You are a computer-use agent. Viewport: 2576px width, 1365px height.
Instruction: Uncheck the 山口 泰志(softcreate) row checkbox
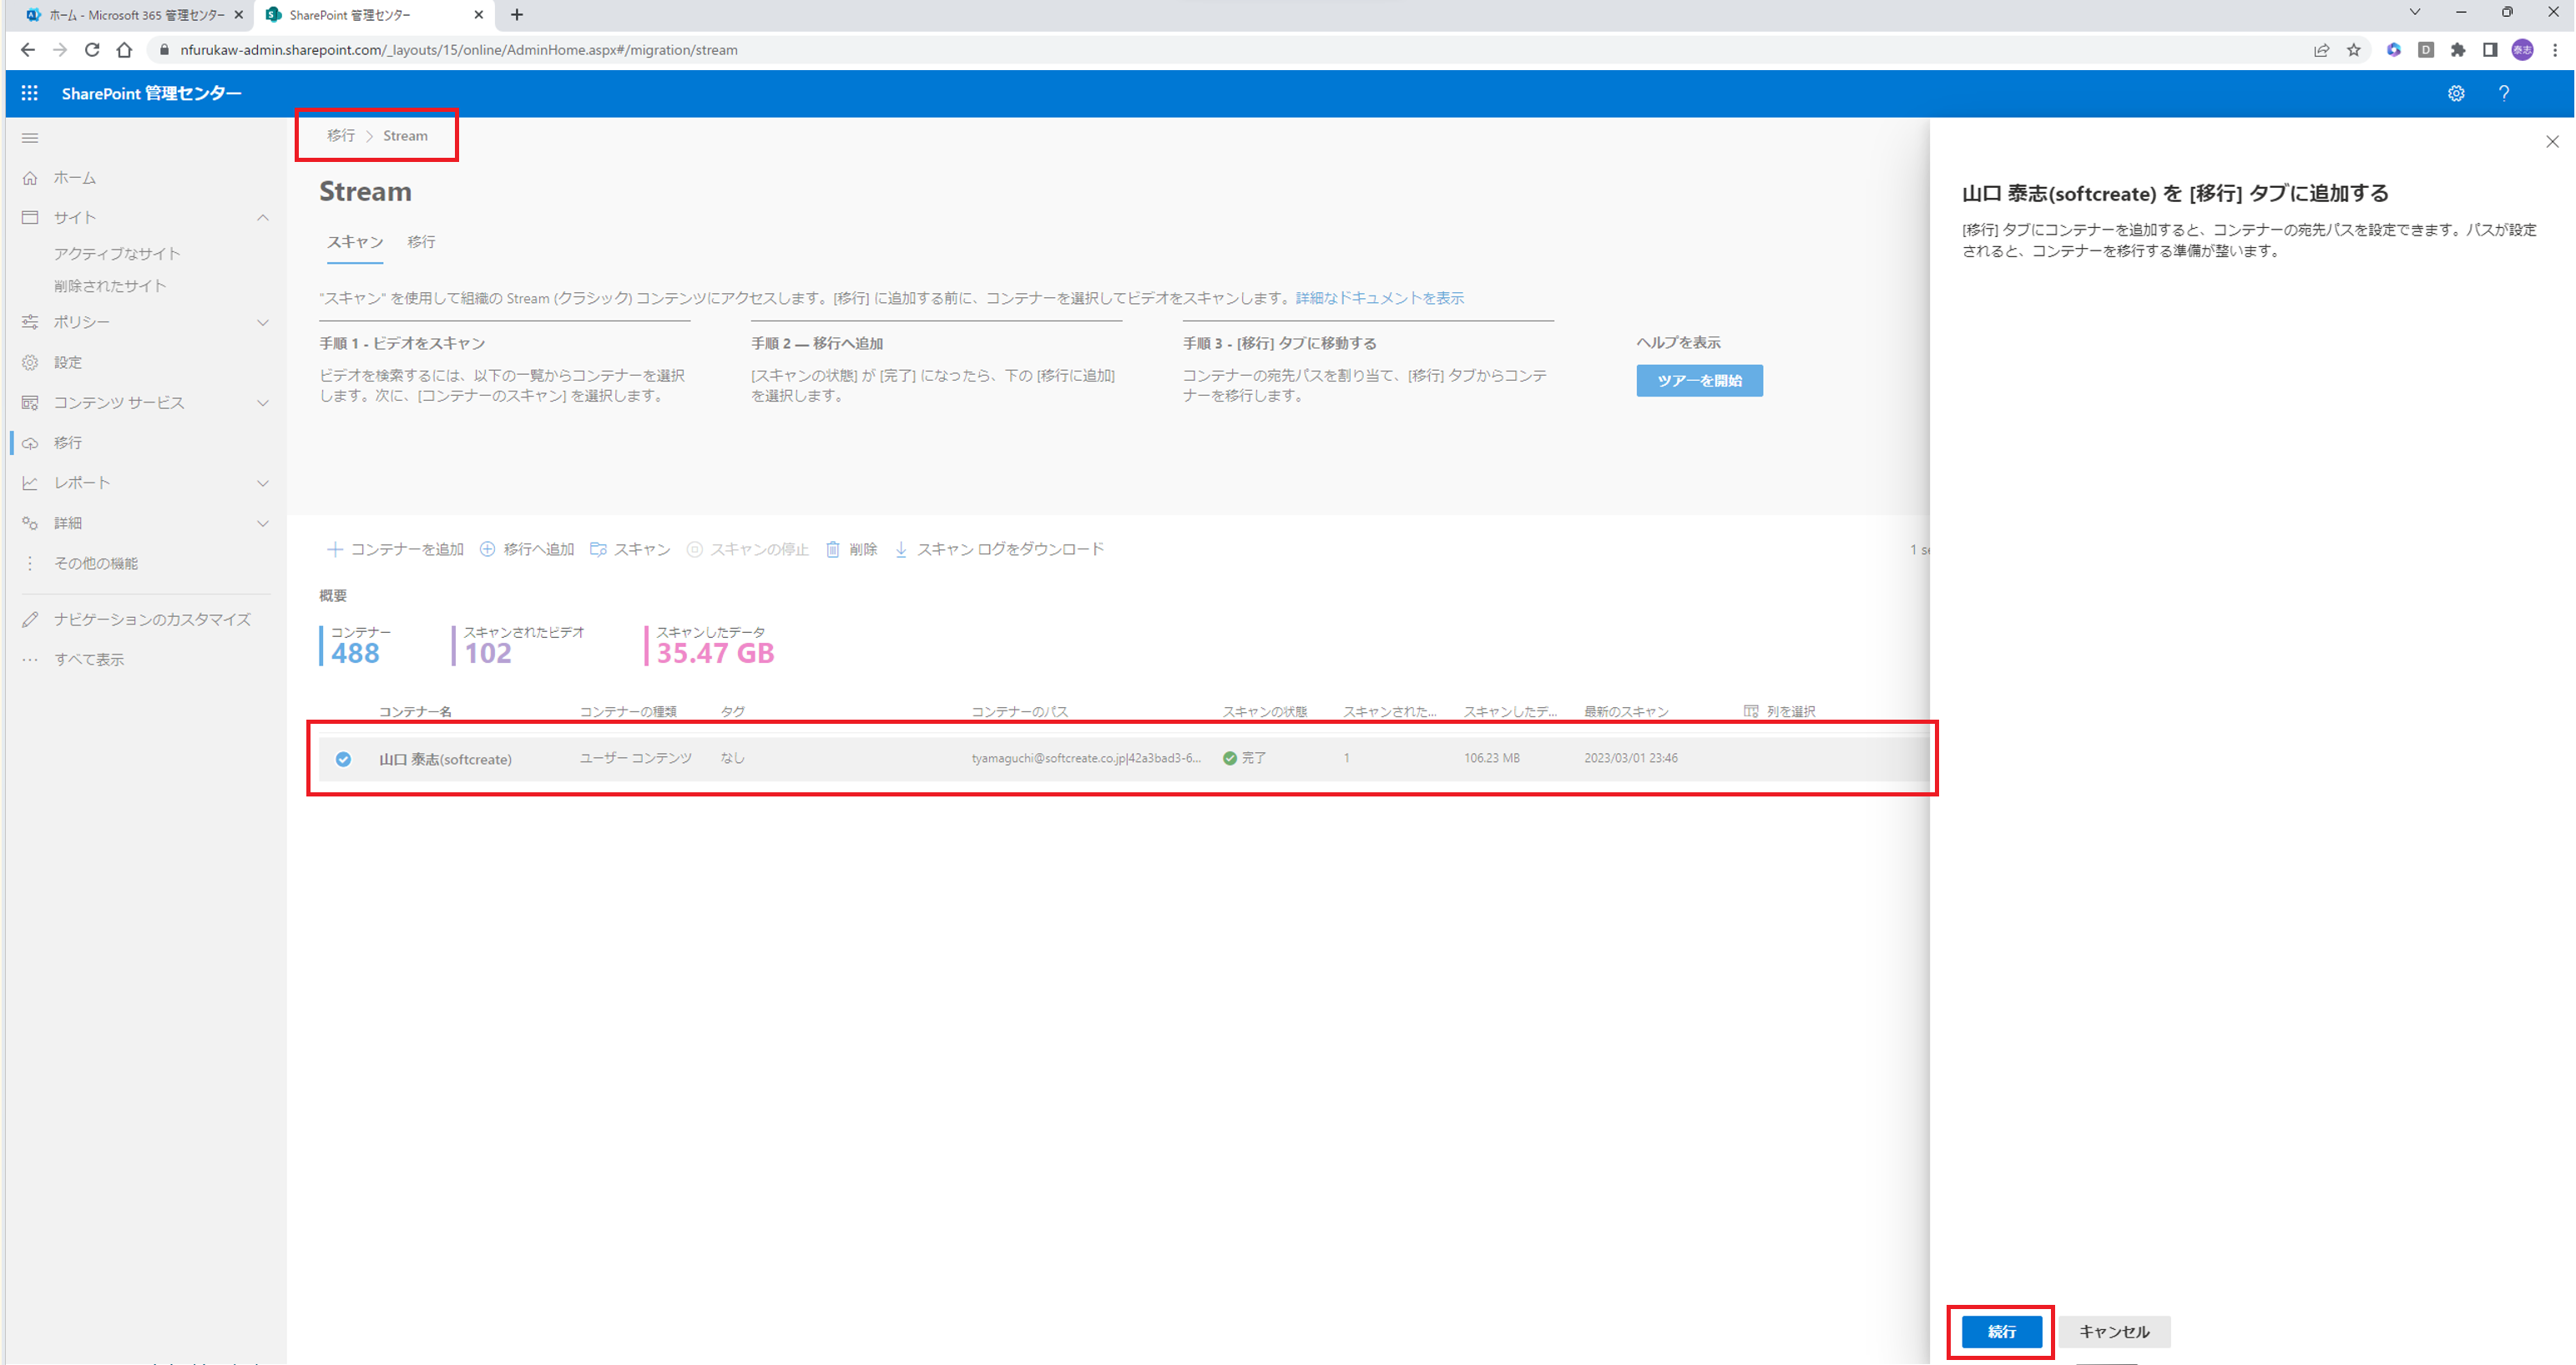click(x=343, y=759)
